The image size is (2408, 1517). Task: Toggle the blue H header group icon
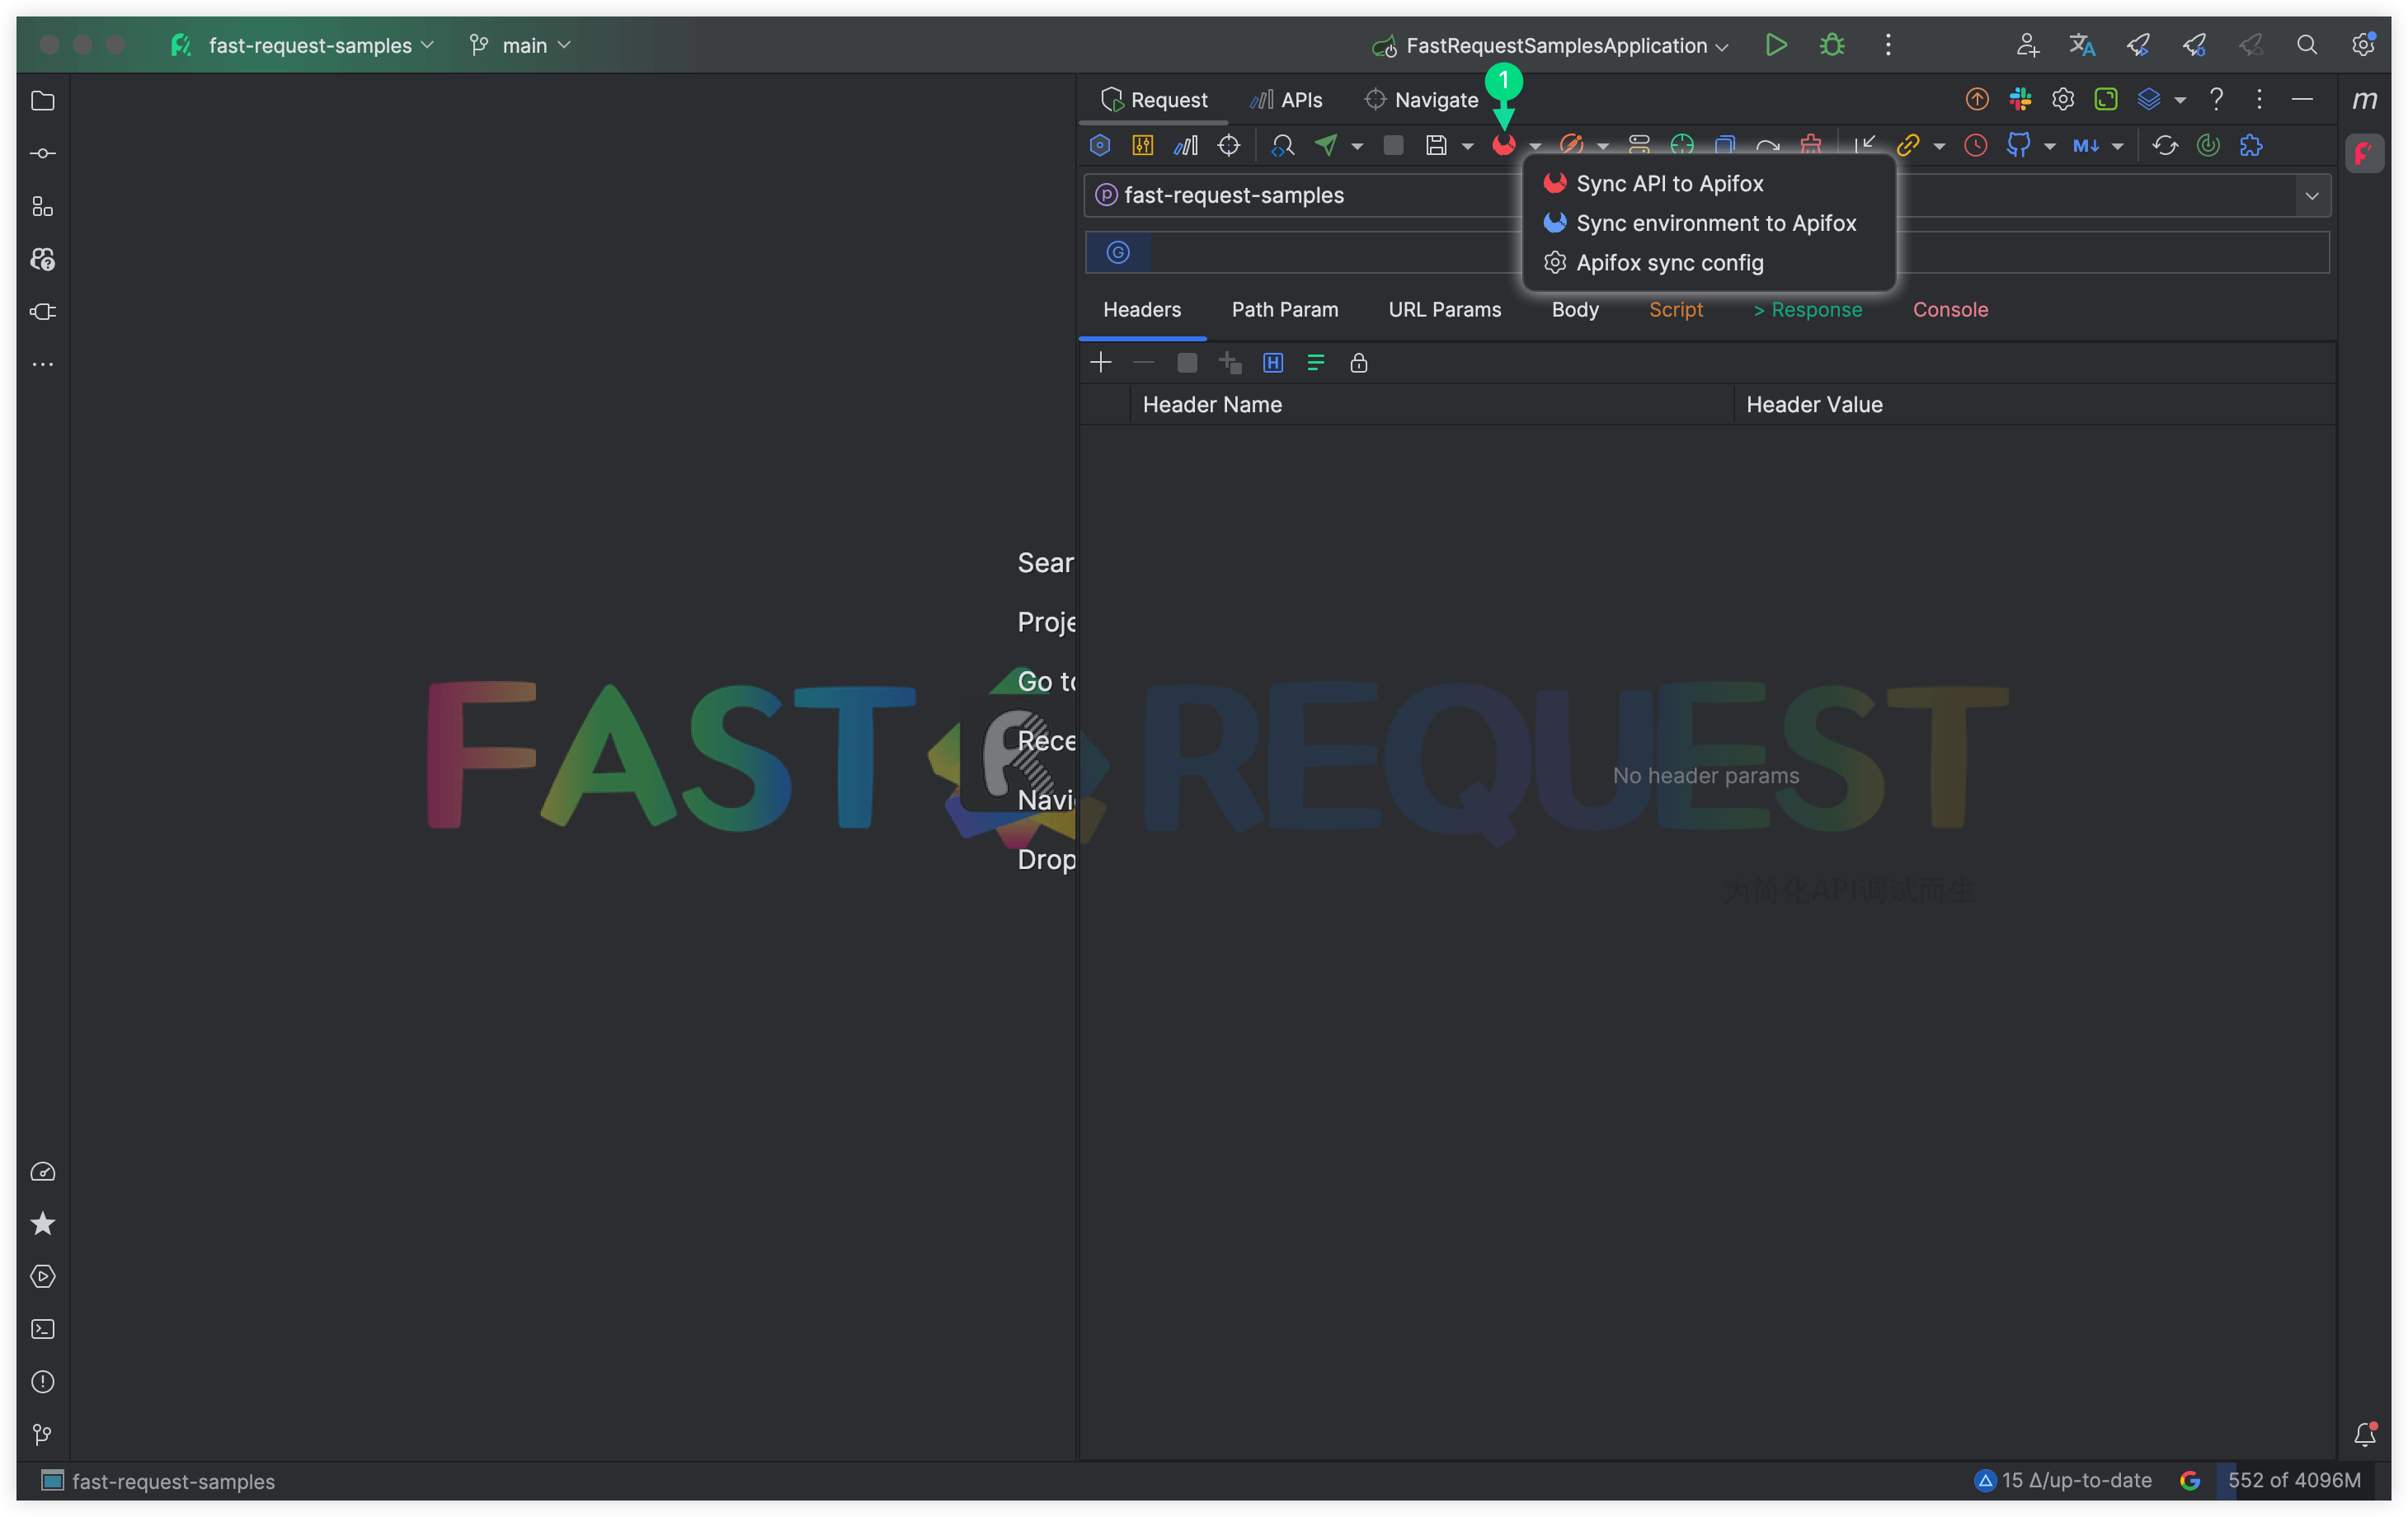(1272, 363)
